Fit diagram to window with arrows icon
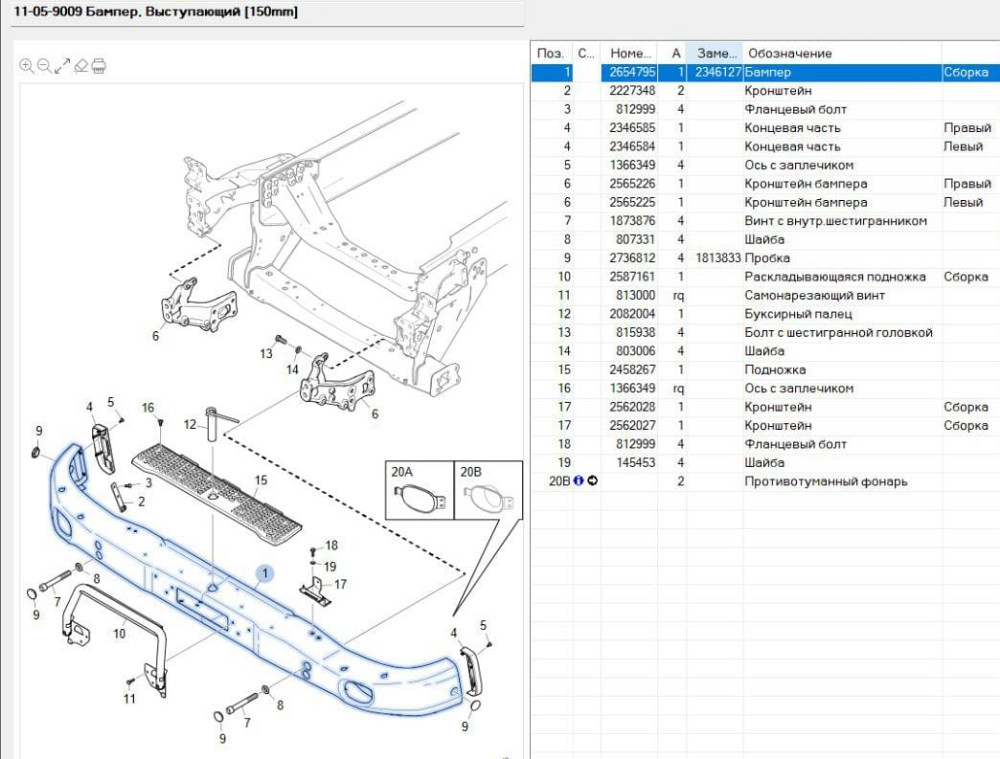Image resolution: width=1000 pixels, height=759 pixels. tap(62, 66)
